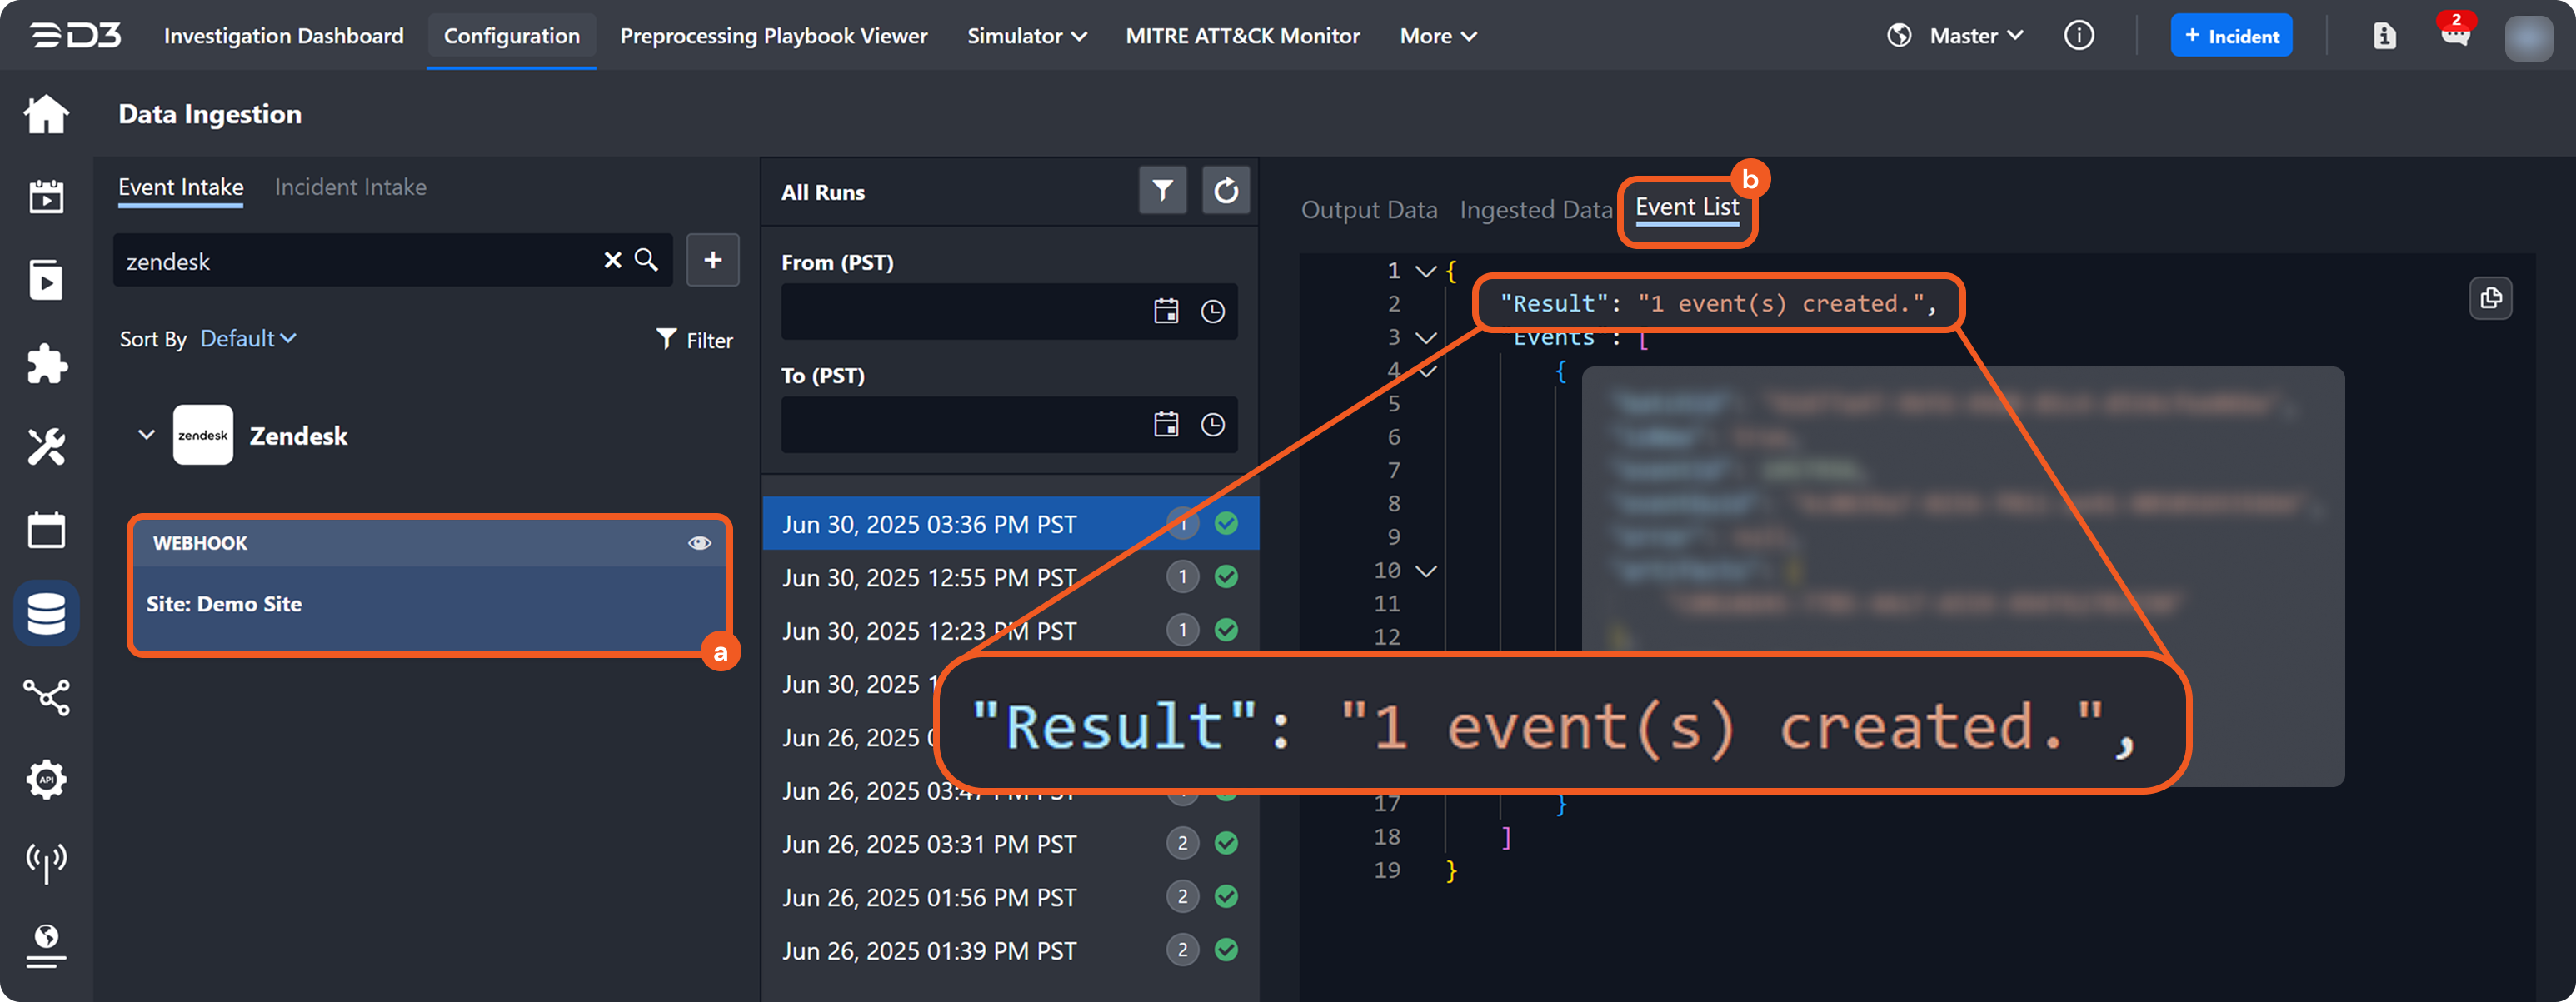Click the Filter funnel next to Sort By
The height and width of the screenshot is (1002, 2576).
point(695,340)
